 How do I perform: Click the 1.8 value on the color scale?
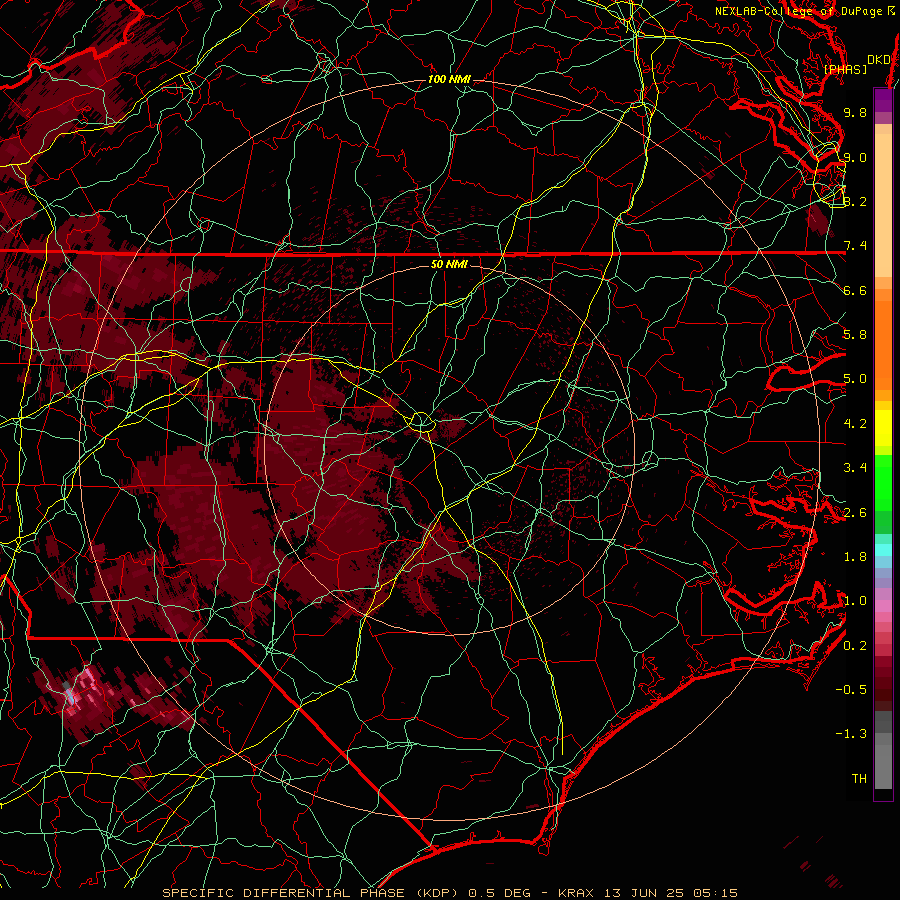855,557
